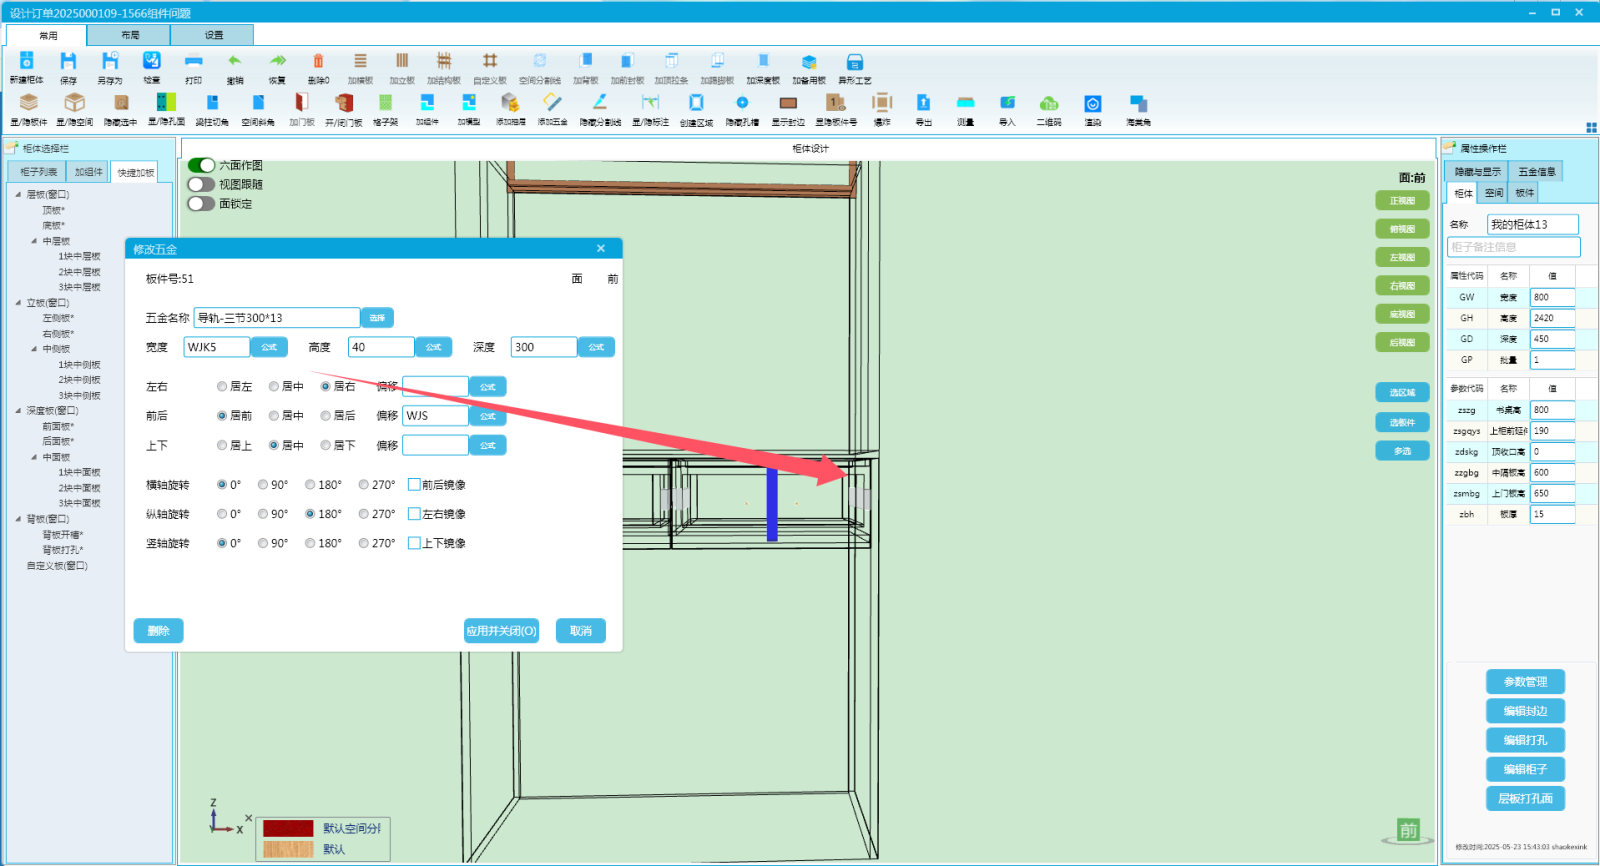Switch to the 设置 ribbon tab

click(x=213, y=35)
